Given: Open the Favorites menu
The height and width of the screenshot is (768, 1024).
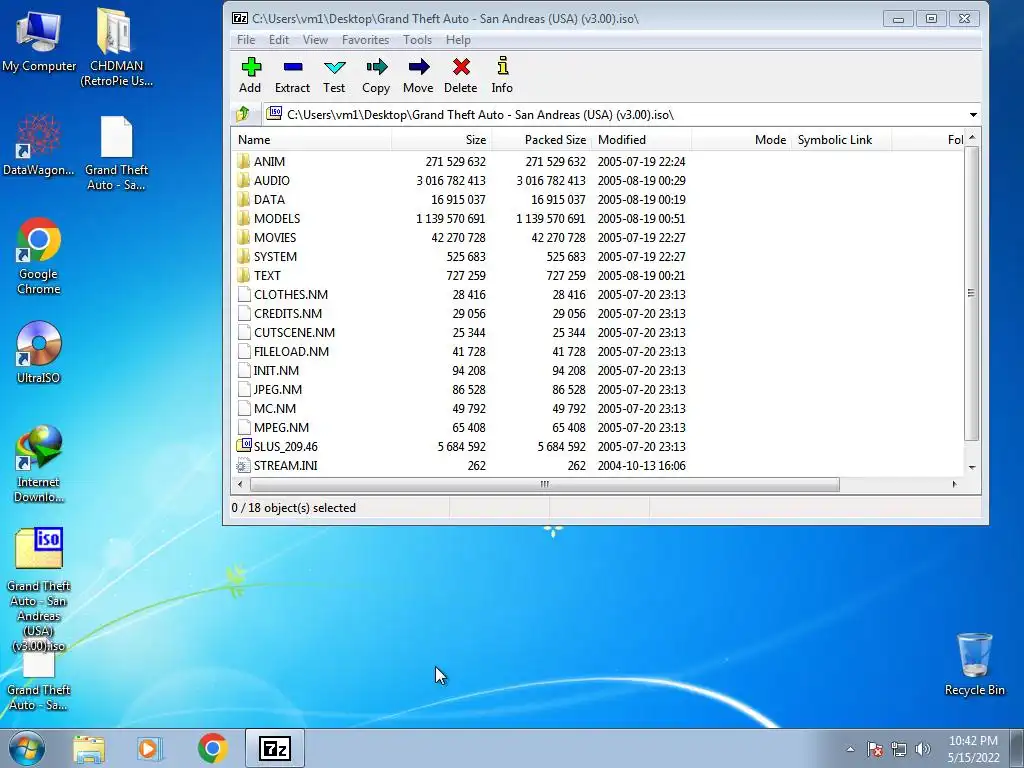Looking at the screenshot, I should (x=365, y=40).
